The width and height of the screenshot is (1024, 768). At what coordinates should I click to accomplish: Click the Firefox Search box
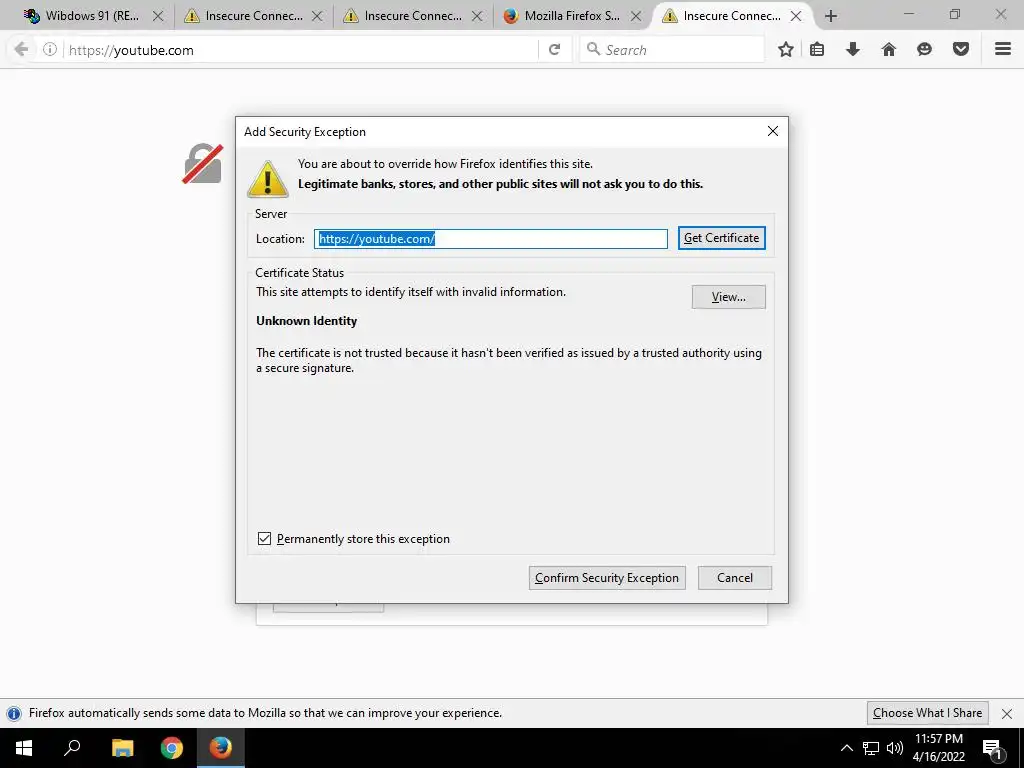(671, 50)
